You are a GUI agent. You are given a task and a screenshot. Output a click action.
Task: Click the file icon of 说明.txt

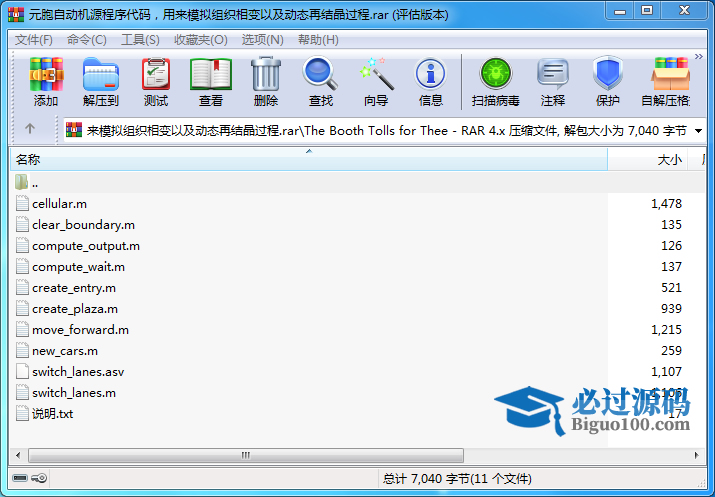(x=22, y=413)
